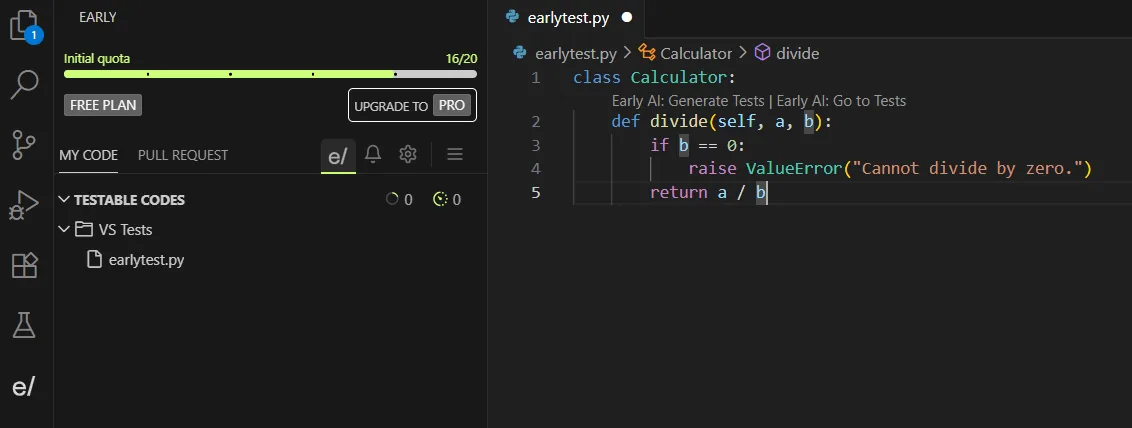Click the return keyword on line 5
This screenshot has height=428, width=1132.
679,193
